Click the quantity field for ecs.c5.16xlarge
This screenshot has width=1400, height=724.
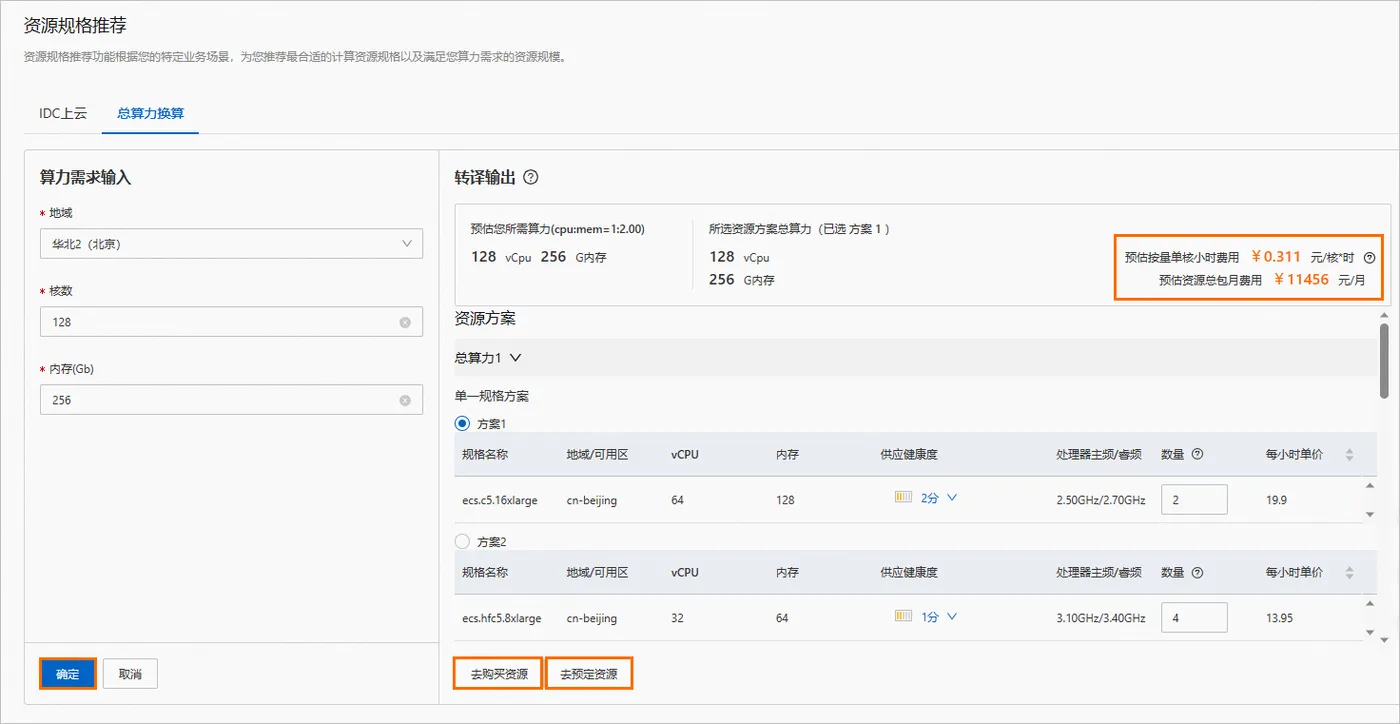tap(1194, 499)
